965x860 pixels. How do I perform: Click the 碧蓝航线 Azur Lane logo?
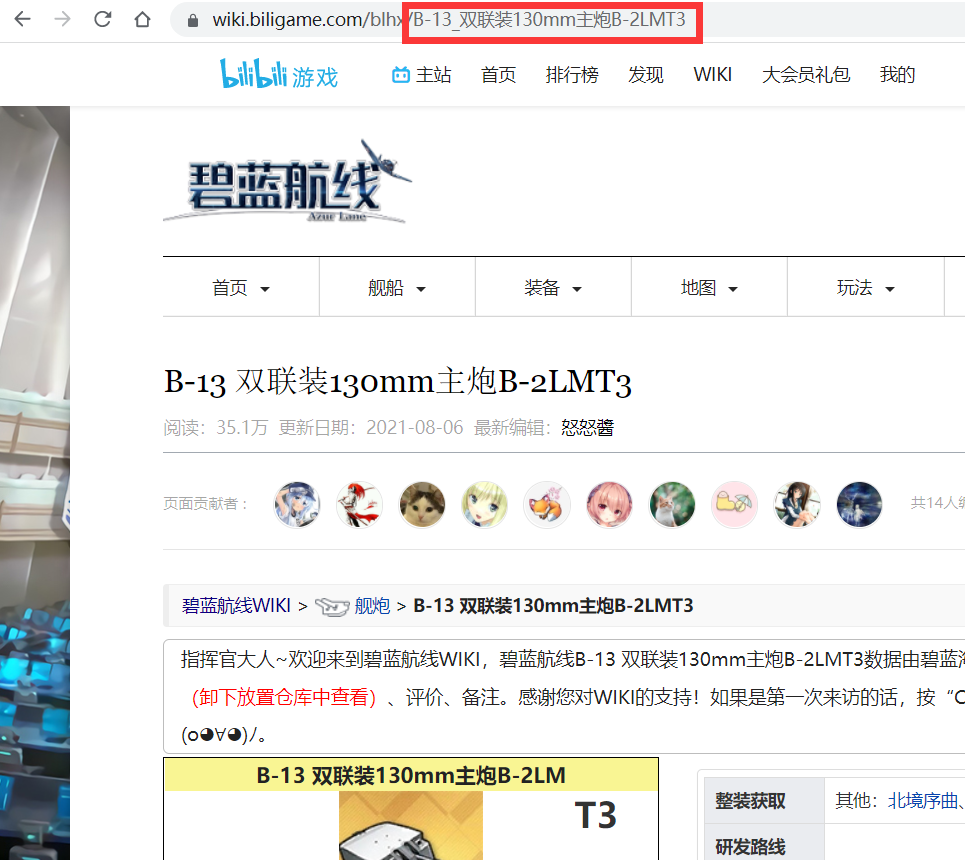pyautogui.click(x=287, y=182)
